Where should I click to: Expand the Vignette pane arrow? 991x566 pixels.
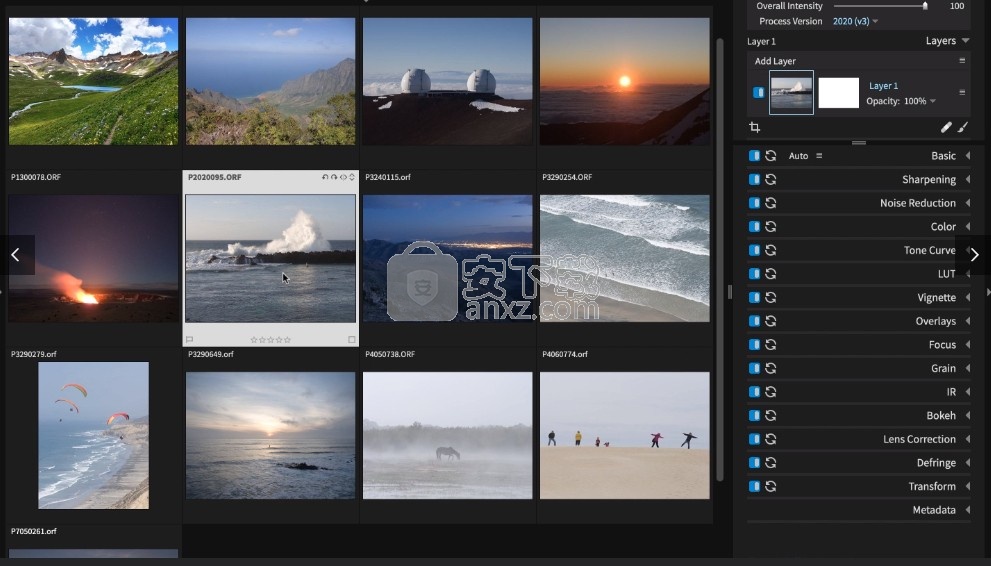point(968,298)
